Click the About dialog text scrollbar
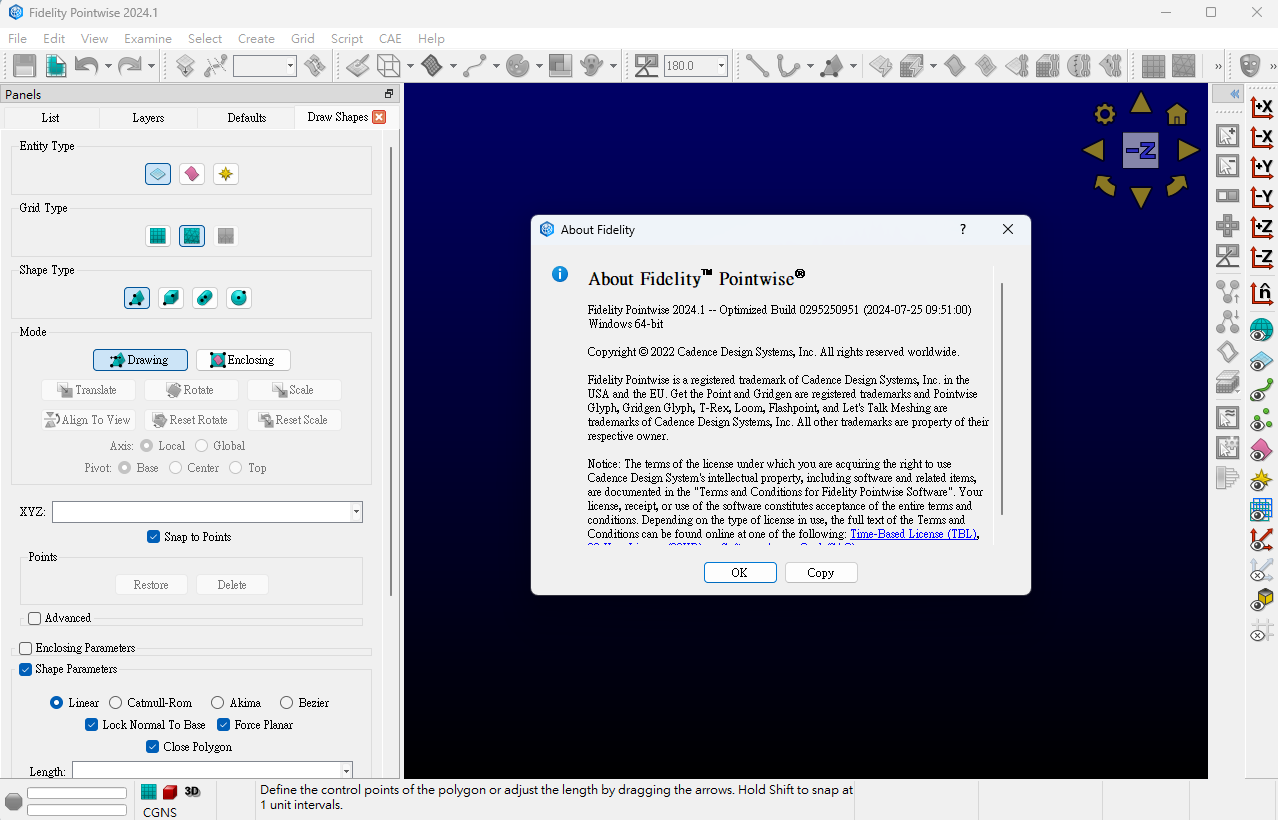This screenshot has height=820, width=1278. (1001, 398)
